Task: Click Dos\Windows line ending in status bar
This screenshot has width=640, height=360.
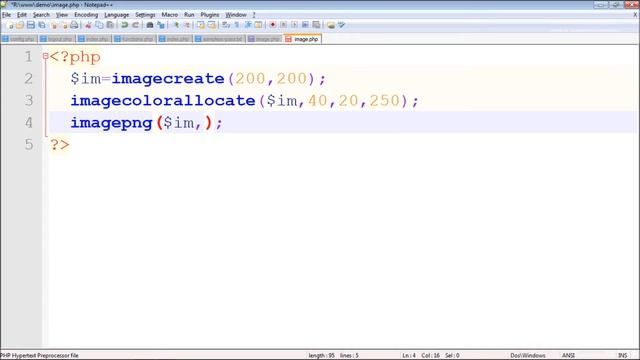Action: (x=528, y=356)
